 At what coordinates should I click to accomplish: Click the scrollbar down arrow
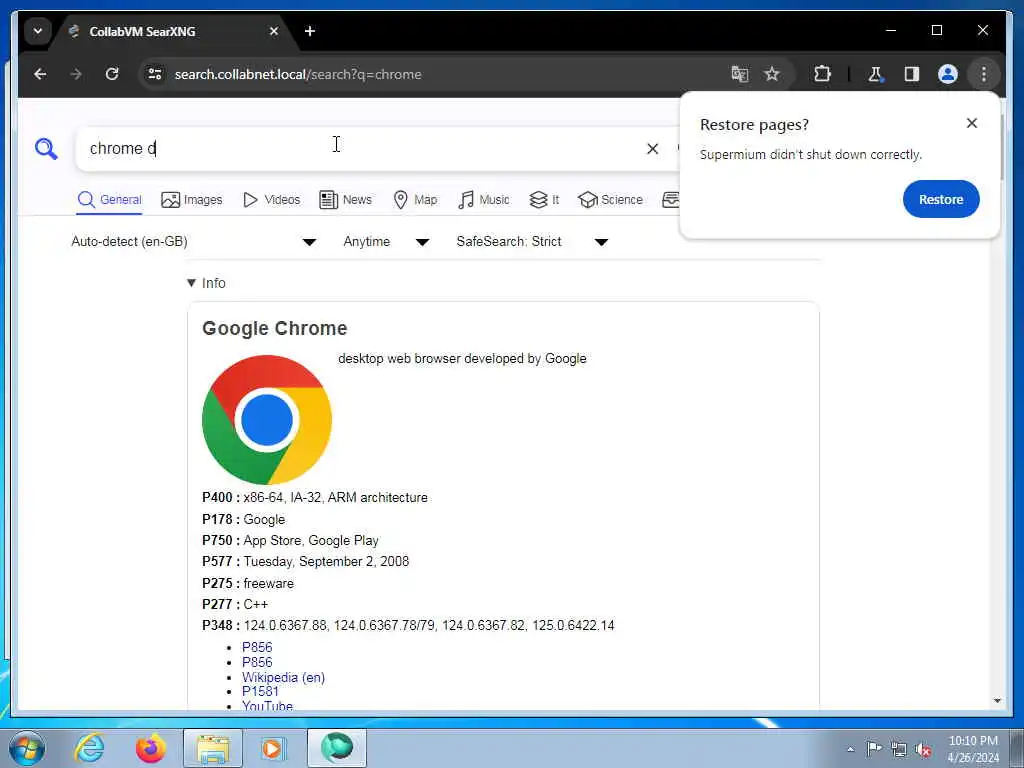[x=997, y=701]
